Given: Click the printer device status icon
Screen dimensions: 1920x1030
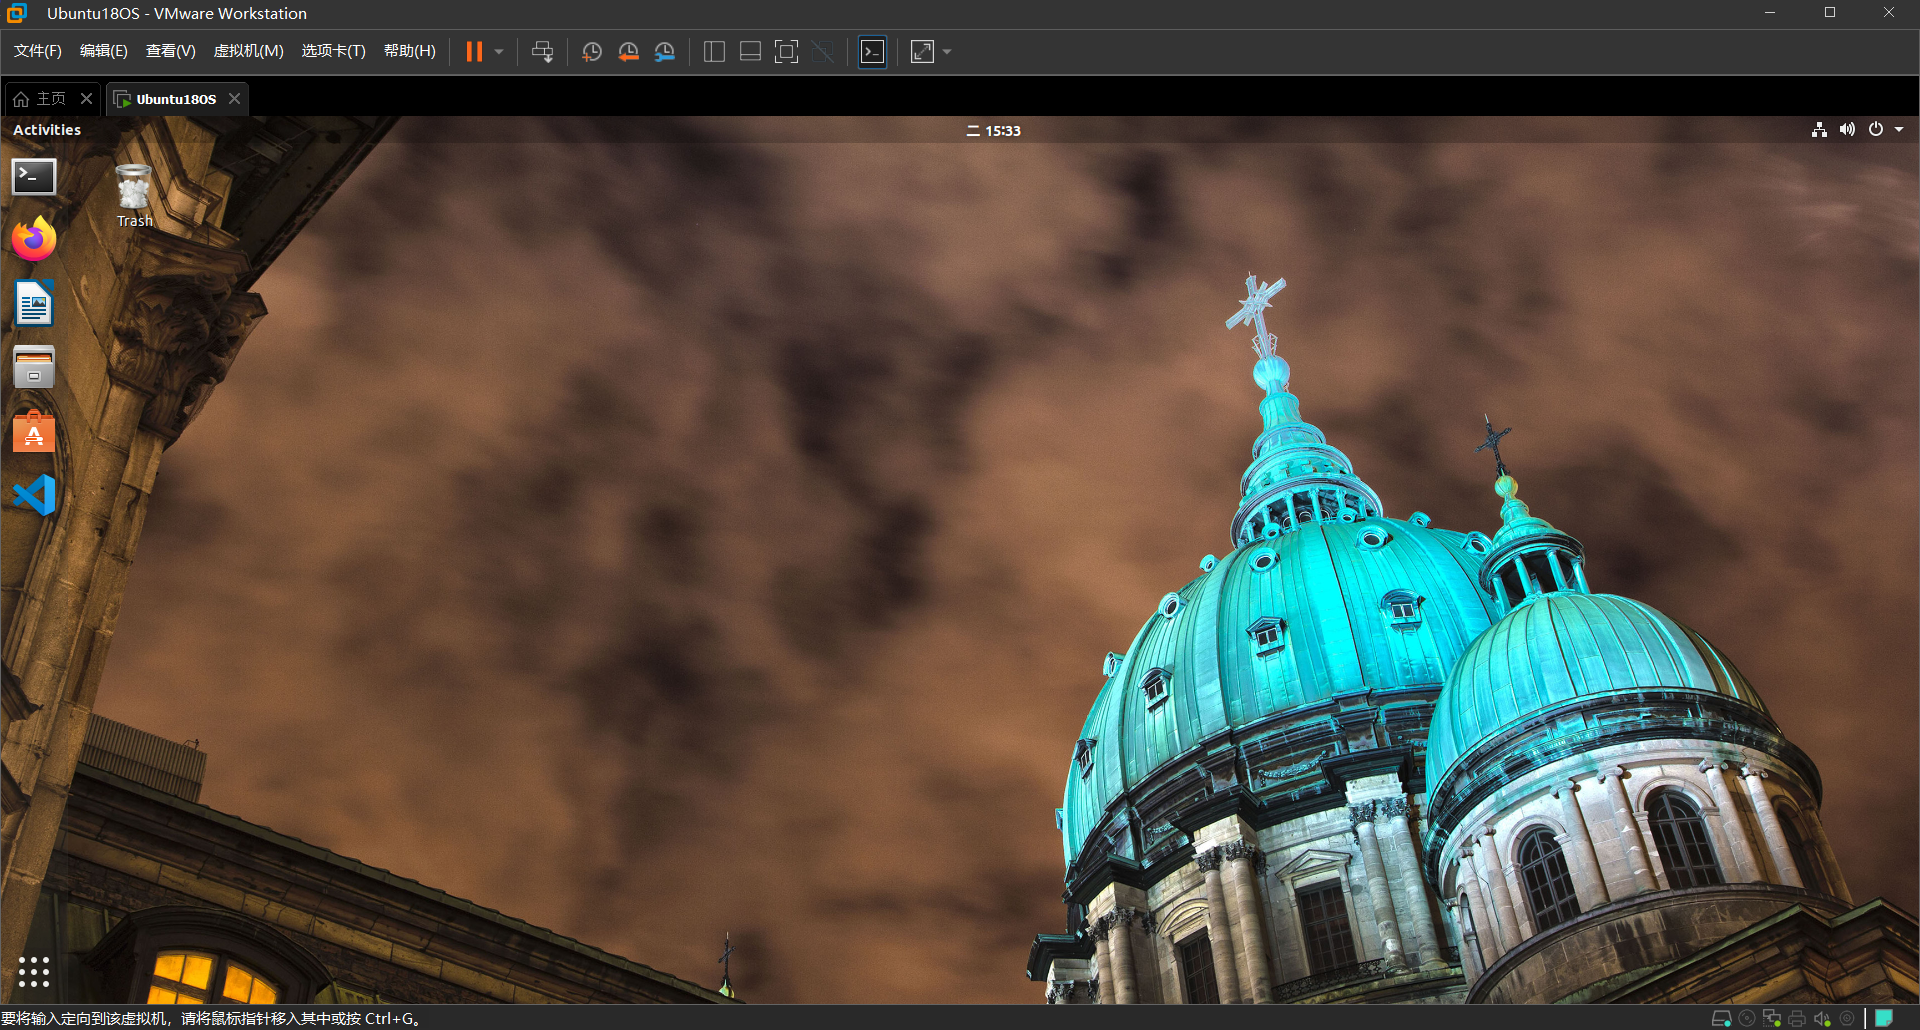Looking at the screenshot, I should pyautogui.click(x=1797, y=1019).
